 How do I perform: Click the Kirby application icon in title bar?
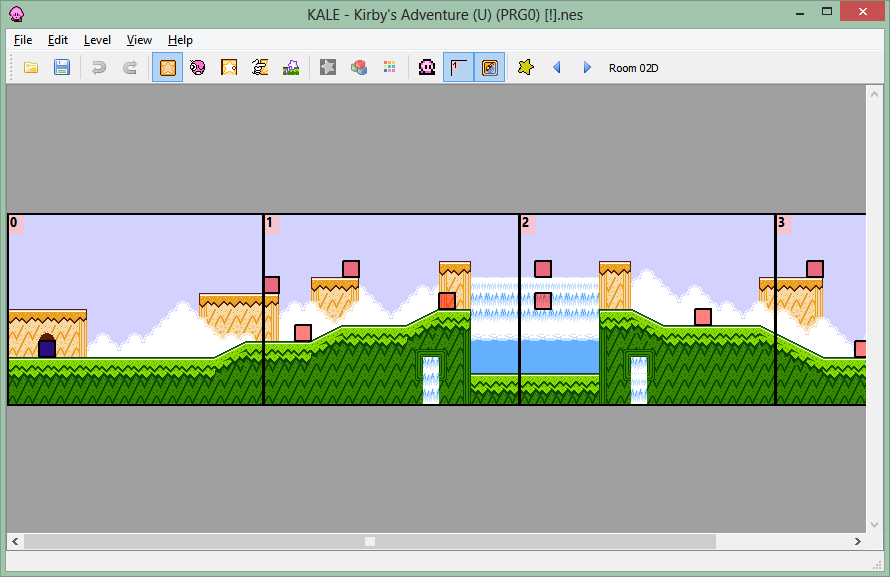[17, 14]
